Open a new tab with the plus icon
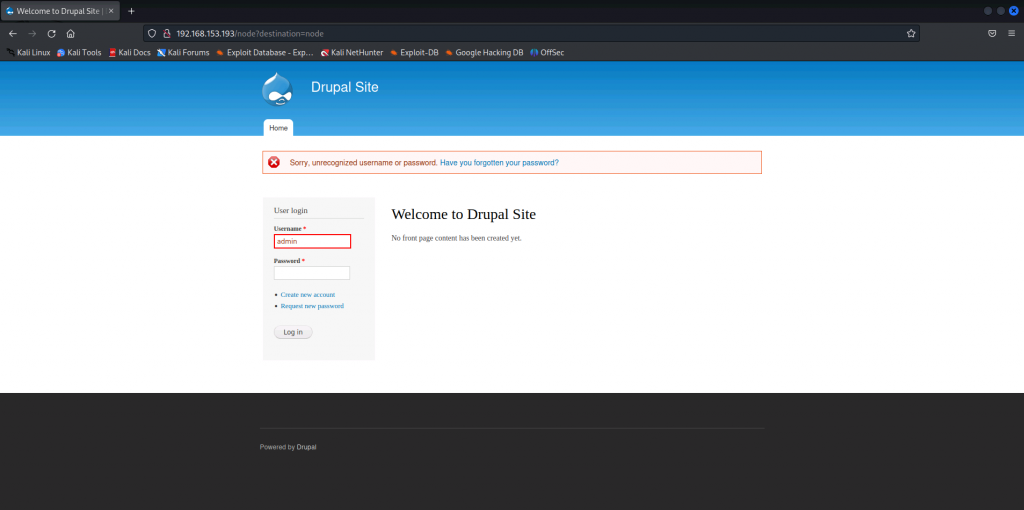 131,11
